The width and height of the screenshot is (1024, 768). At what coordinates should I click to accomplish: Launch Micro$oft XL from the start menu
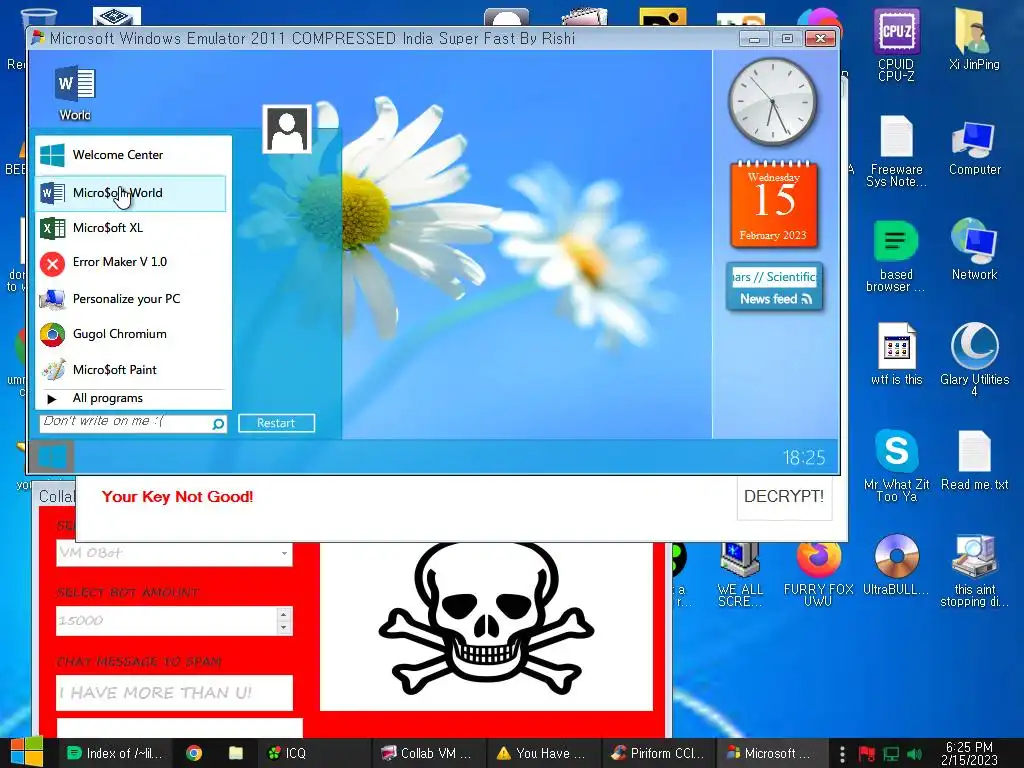click(x=133, y=228)
